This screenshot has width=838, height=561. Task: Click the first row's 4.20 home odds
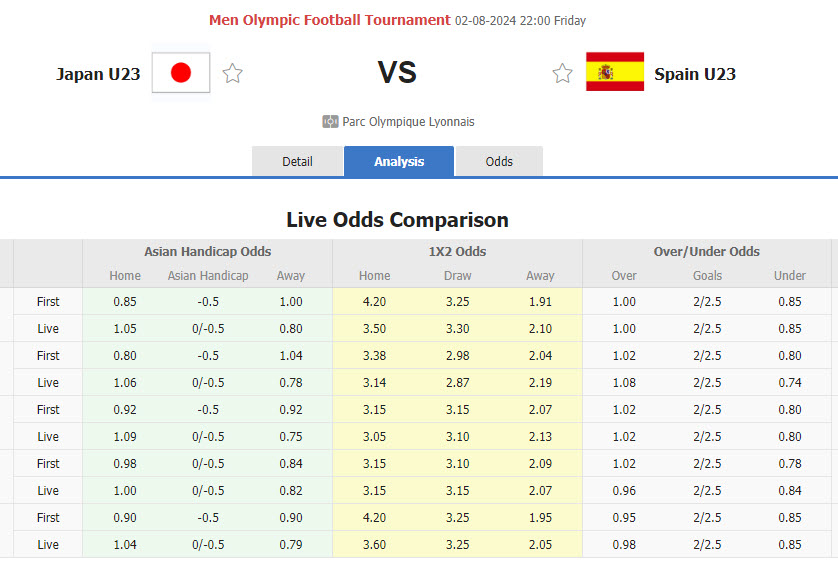pyautogui.click(x=374, y=301)
